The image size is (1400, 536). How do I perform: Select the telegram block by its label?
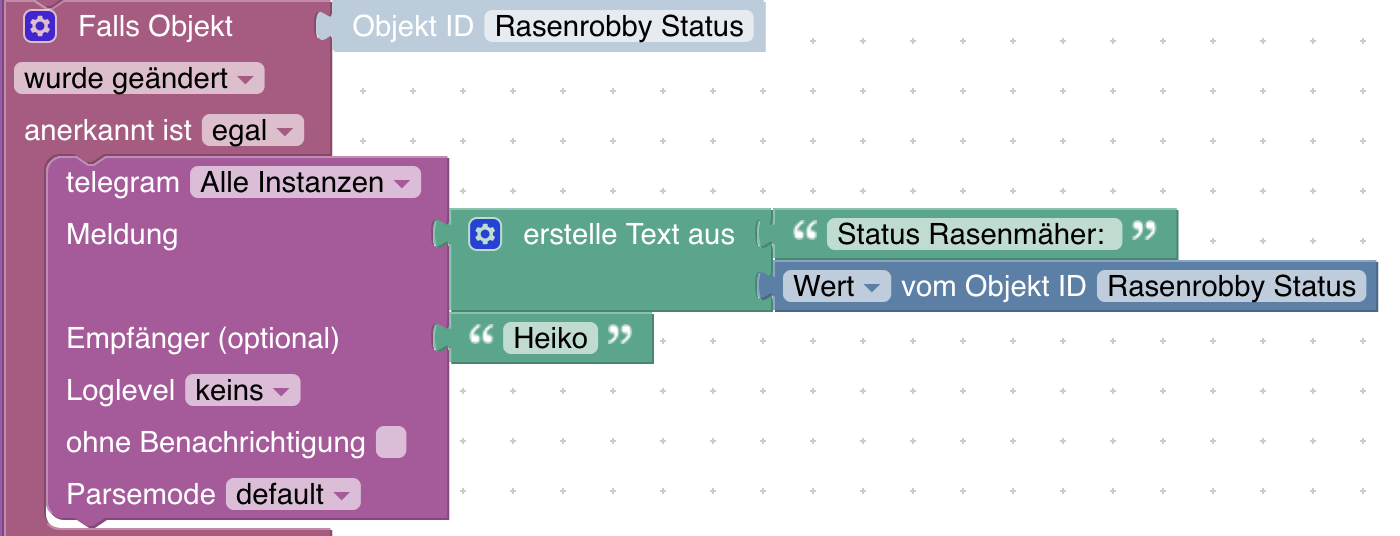[x=121, y=183]
